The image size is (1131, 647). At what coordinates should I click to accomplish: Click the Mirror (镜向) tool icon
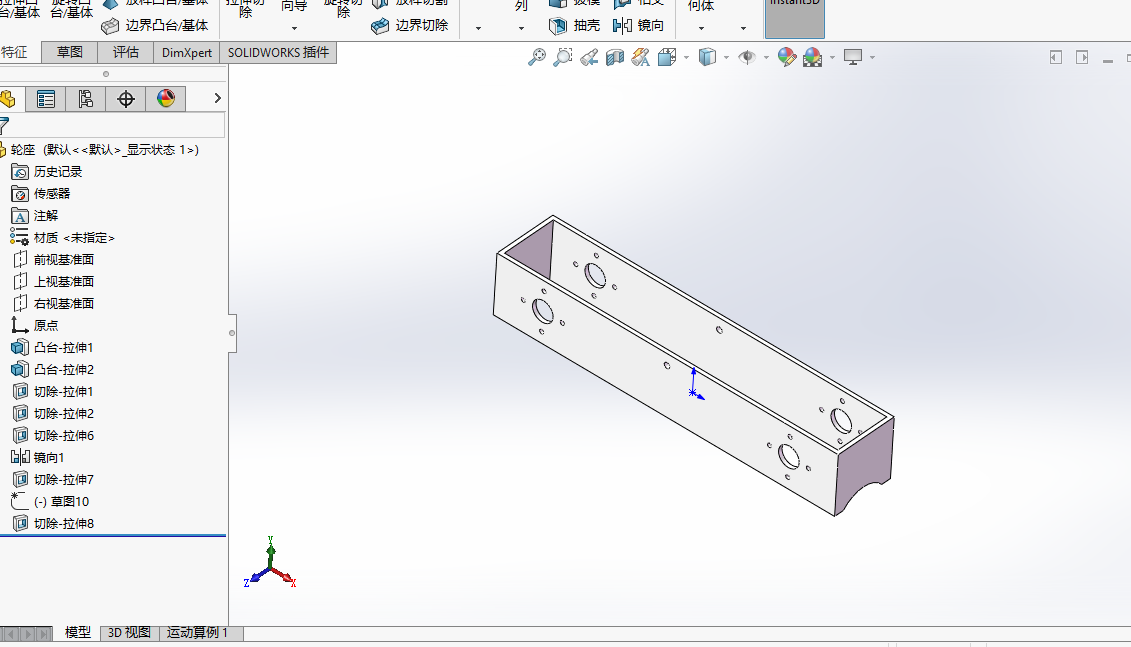point(638,25)
